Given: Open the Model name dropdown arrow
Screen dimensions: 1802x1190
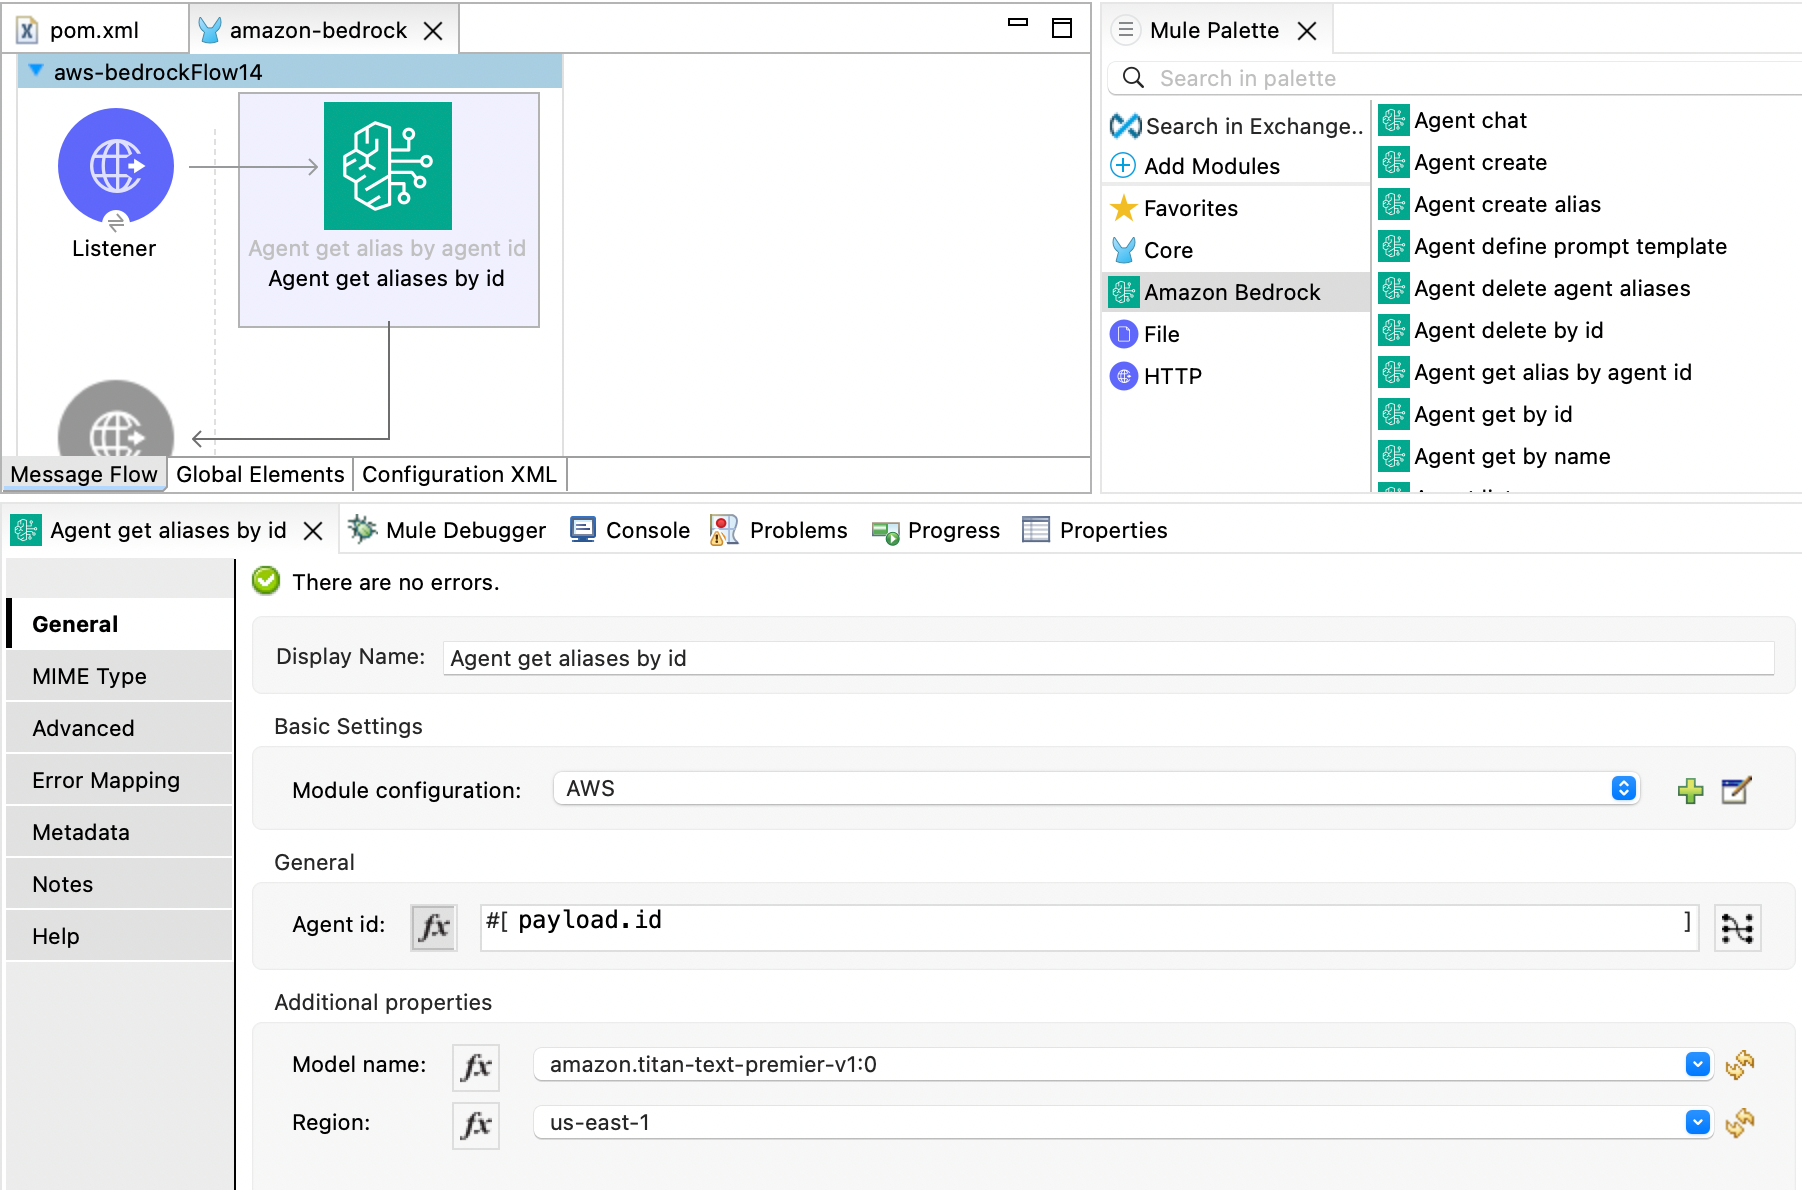Looking at the screenshot, I should pyautogui.click(x=1697, y=1064).
